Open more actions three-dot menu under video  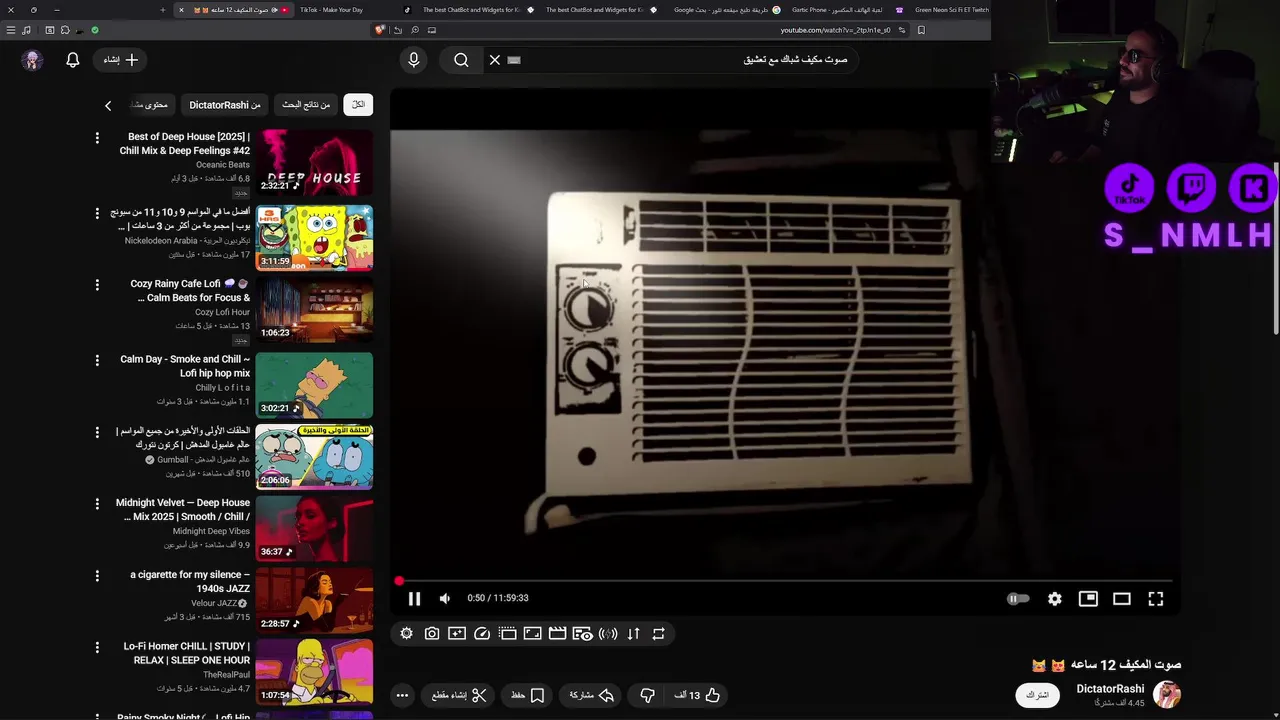(x=402, y=695)
